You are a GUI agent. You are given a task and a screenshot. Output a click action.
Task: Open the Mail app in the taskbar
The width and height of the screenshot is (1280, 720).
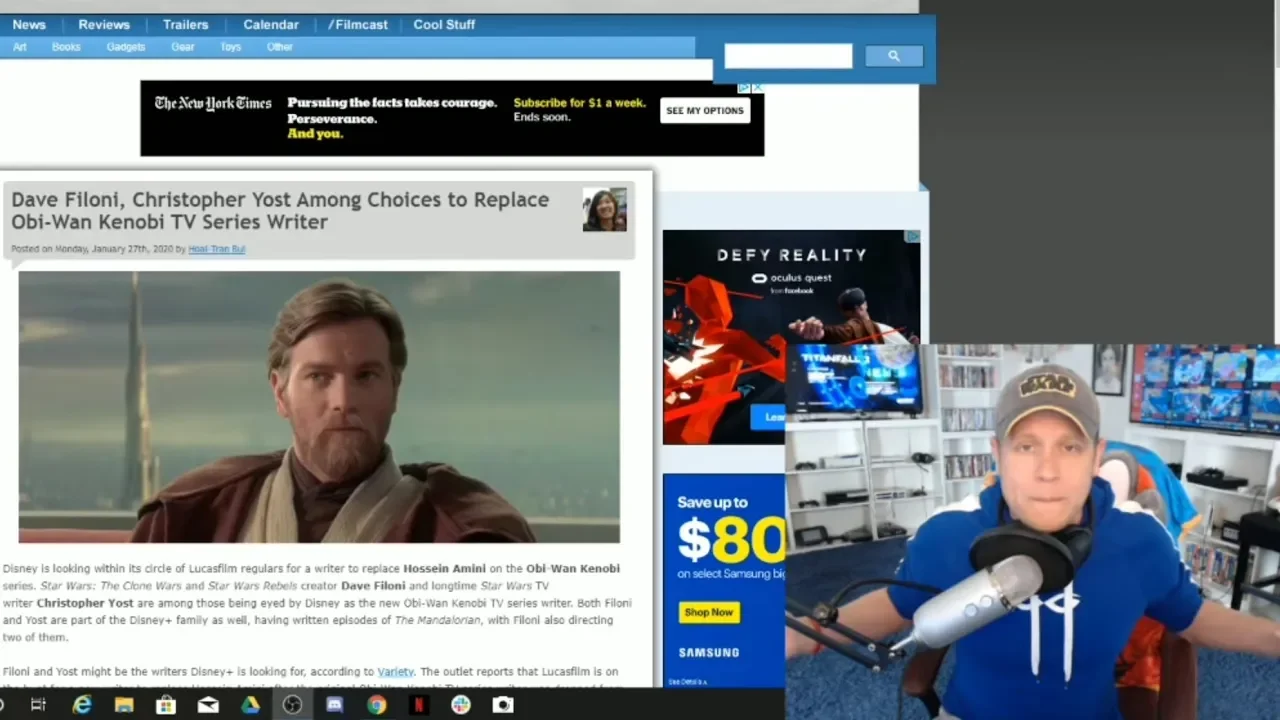pos(208,705)
